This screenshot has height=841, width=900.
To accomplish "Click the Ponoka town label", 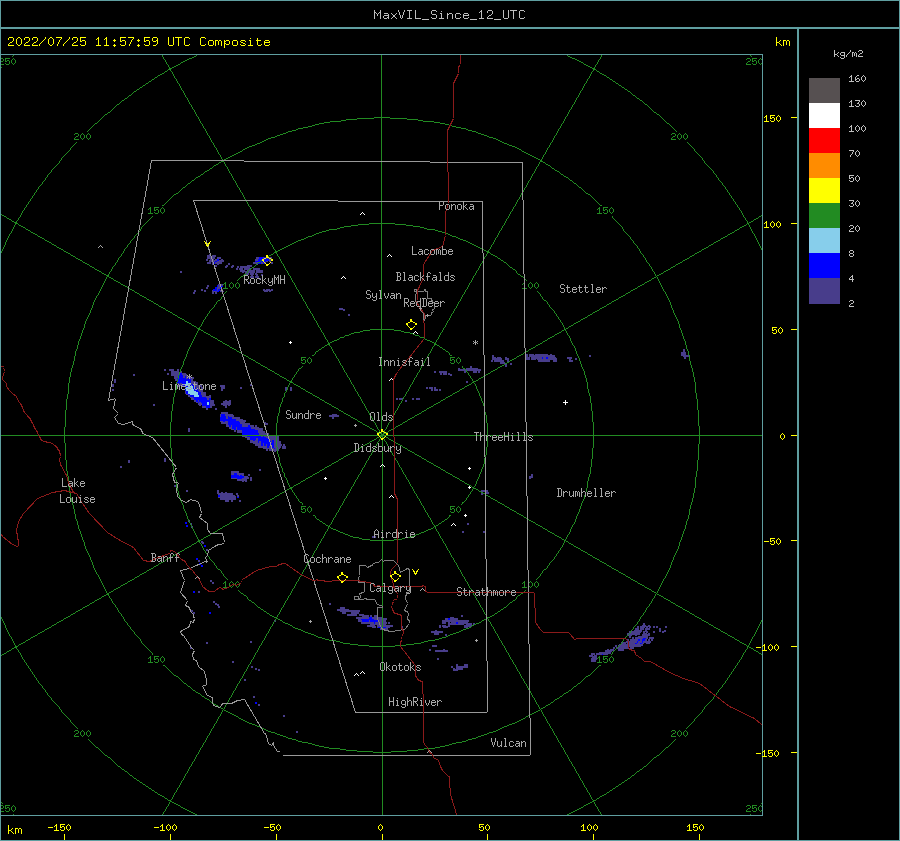I will (456, 206).
